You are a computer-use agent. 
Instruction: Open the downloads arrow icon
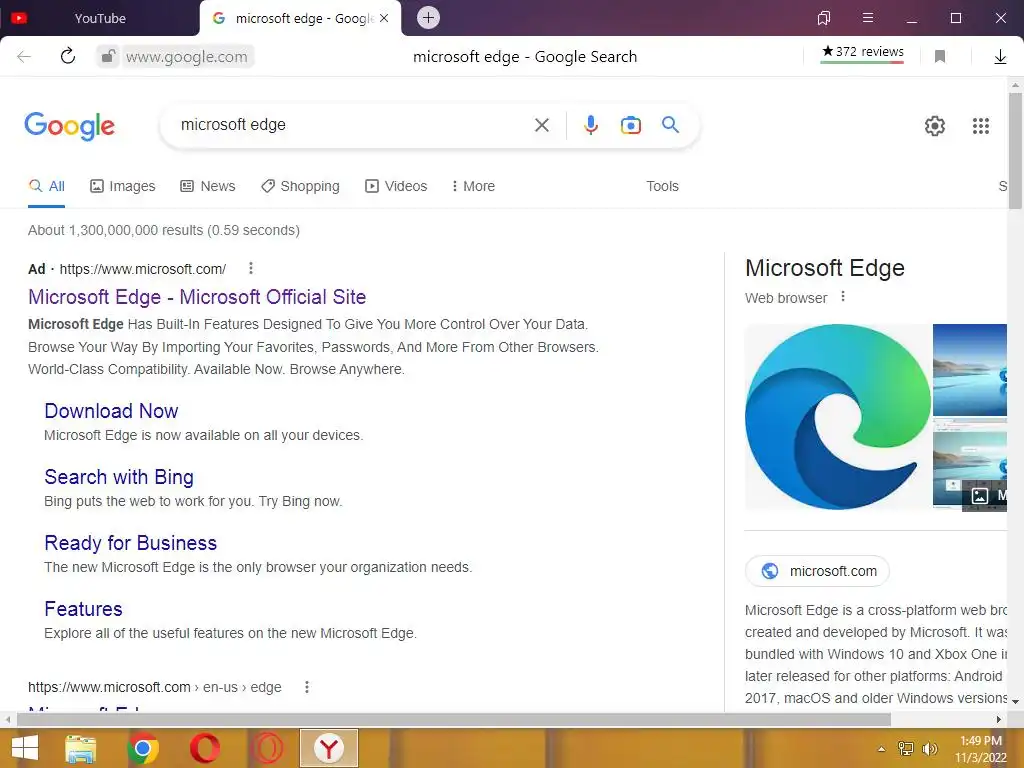1000,57
